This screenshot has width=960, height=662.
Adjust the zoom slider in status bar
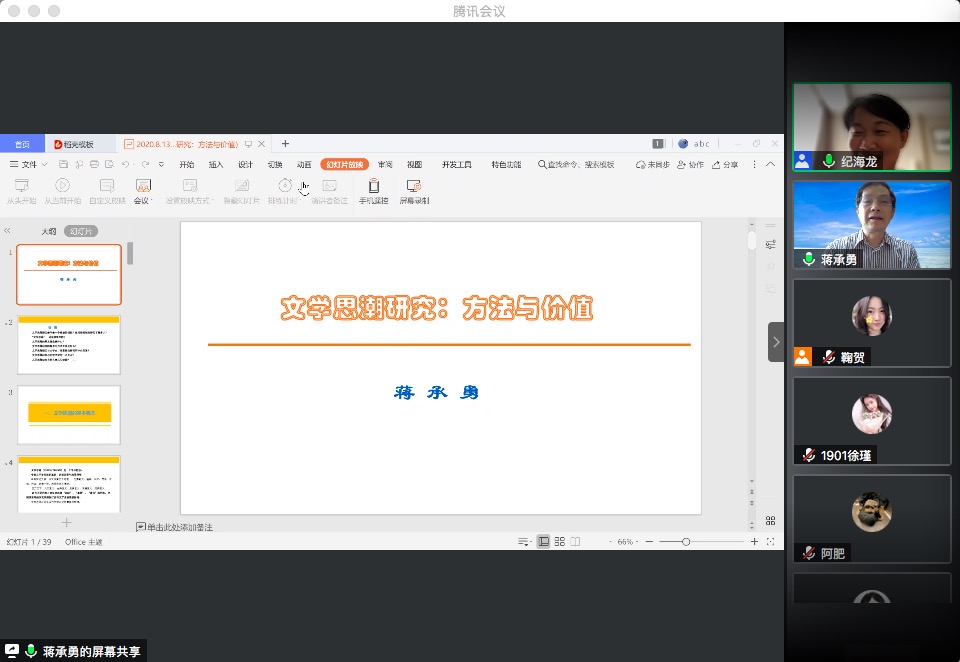tap(686, 541)
